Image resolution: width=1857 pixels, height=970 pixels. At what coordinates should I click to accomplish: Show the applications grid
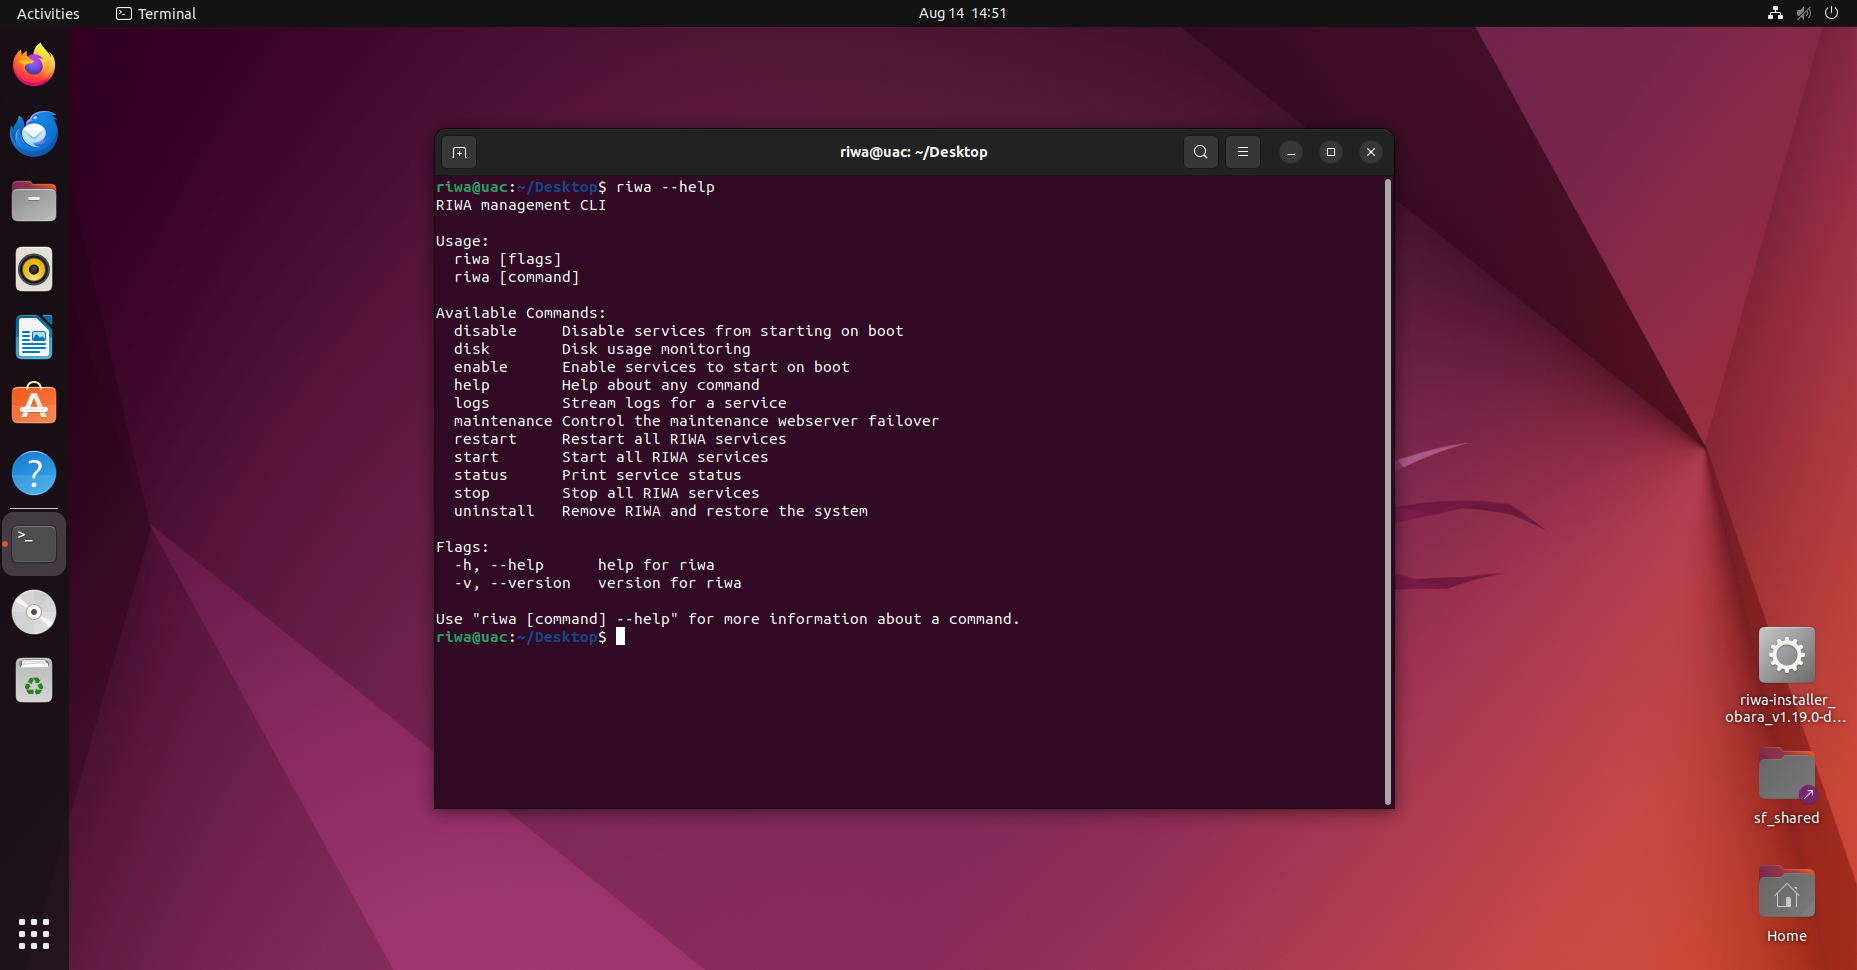34,934
